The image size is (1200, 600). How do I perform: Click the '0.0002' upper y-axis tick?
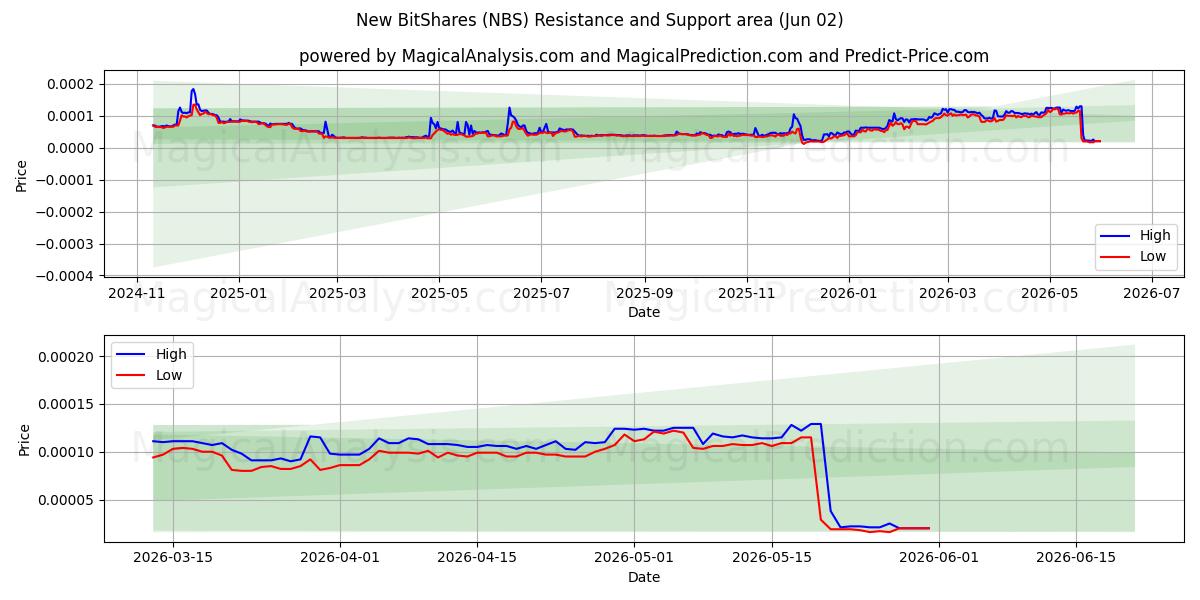[x=71, y=84]
